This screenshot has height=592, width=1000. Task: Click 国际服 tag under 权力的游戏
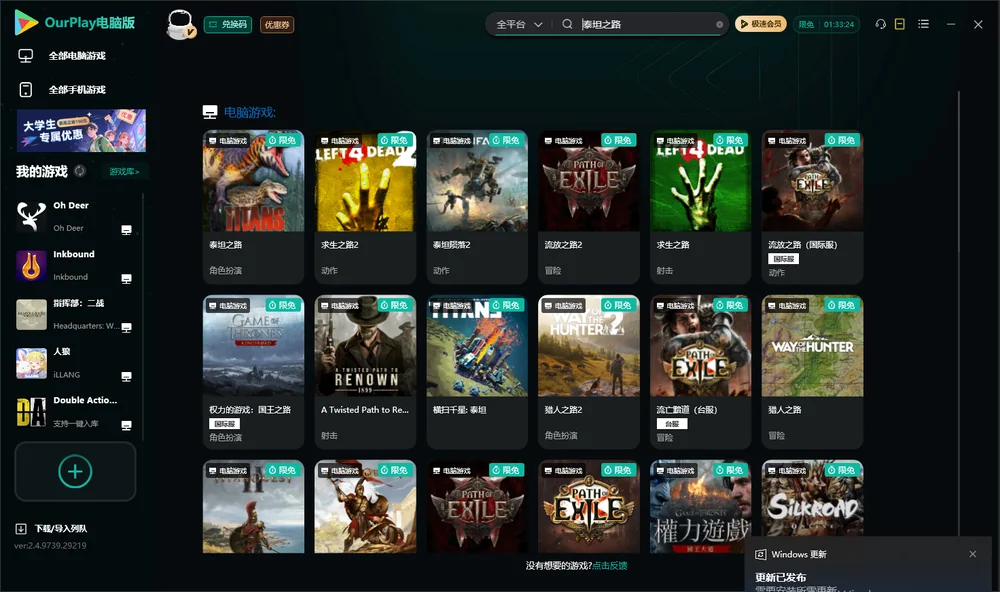tap(224, 424)
